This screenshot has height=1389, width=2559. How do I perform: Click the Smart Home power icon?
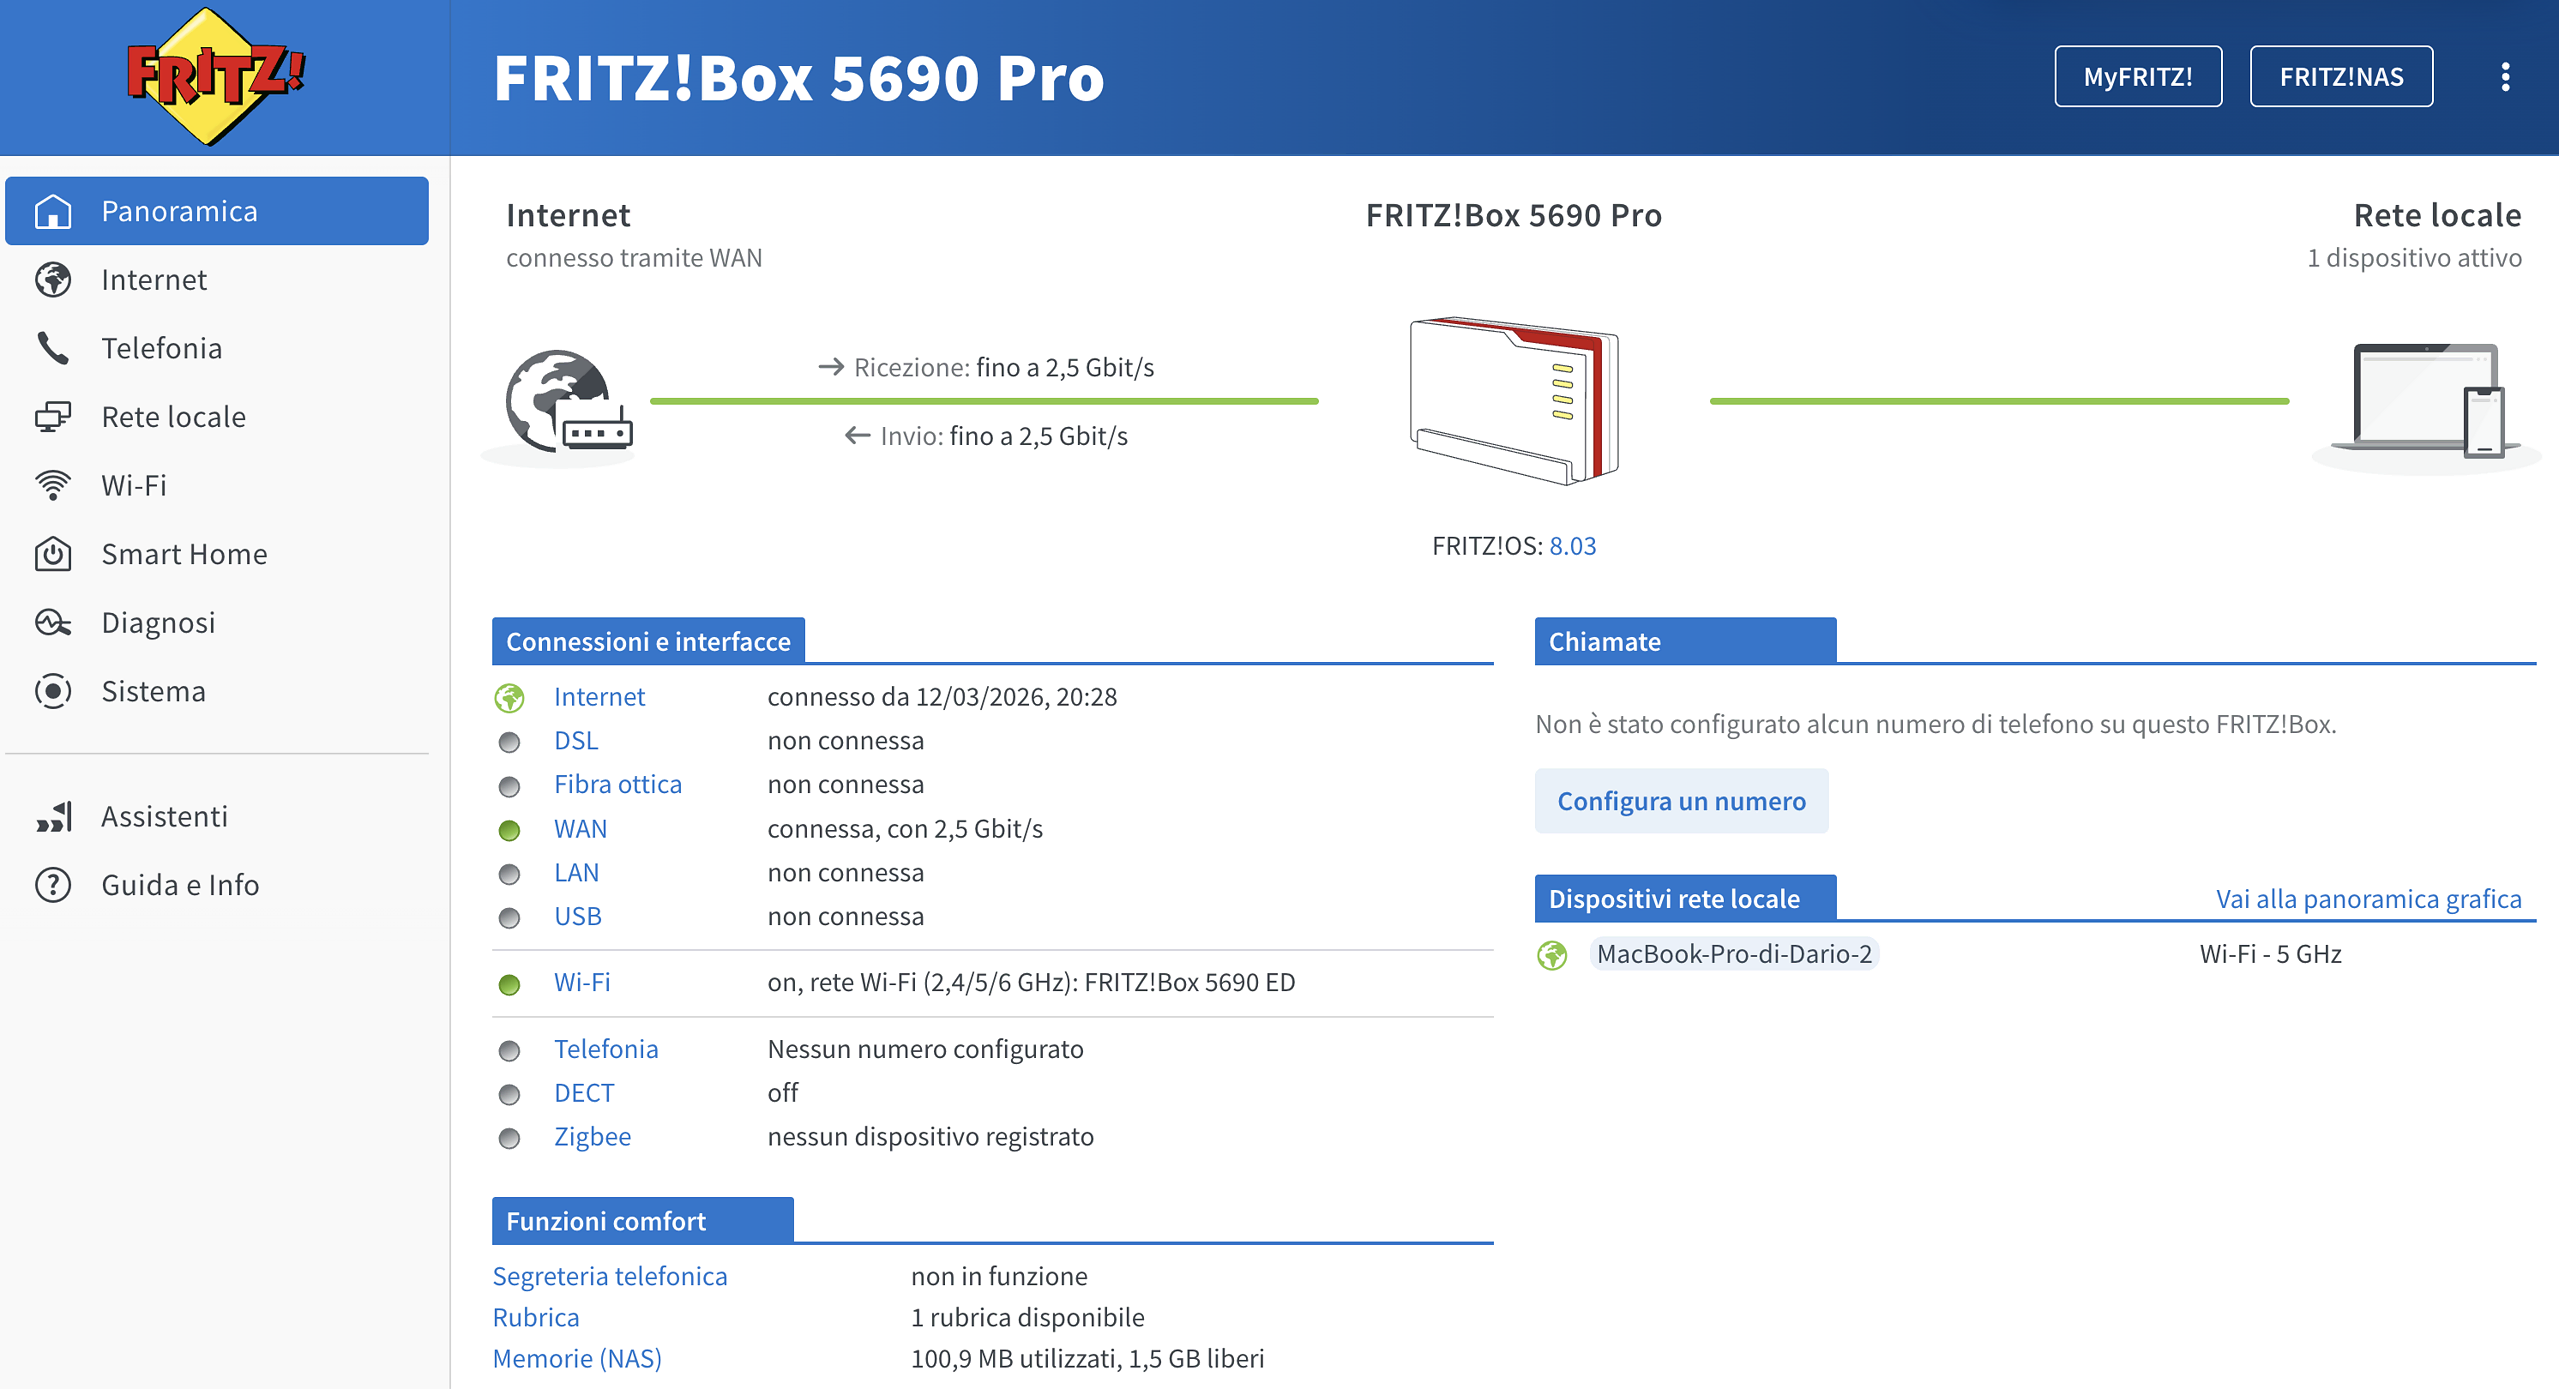click(53, 554)
